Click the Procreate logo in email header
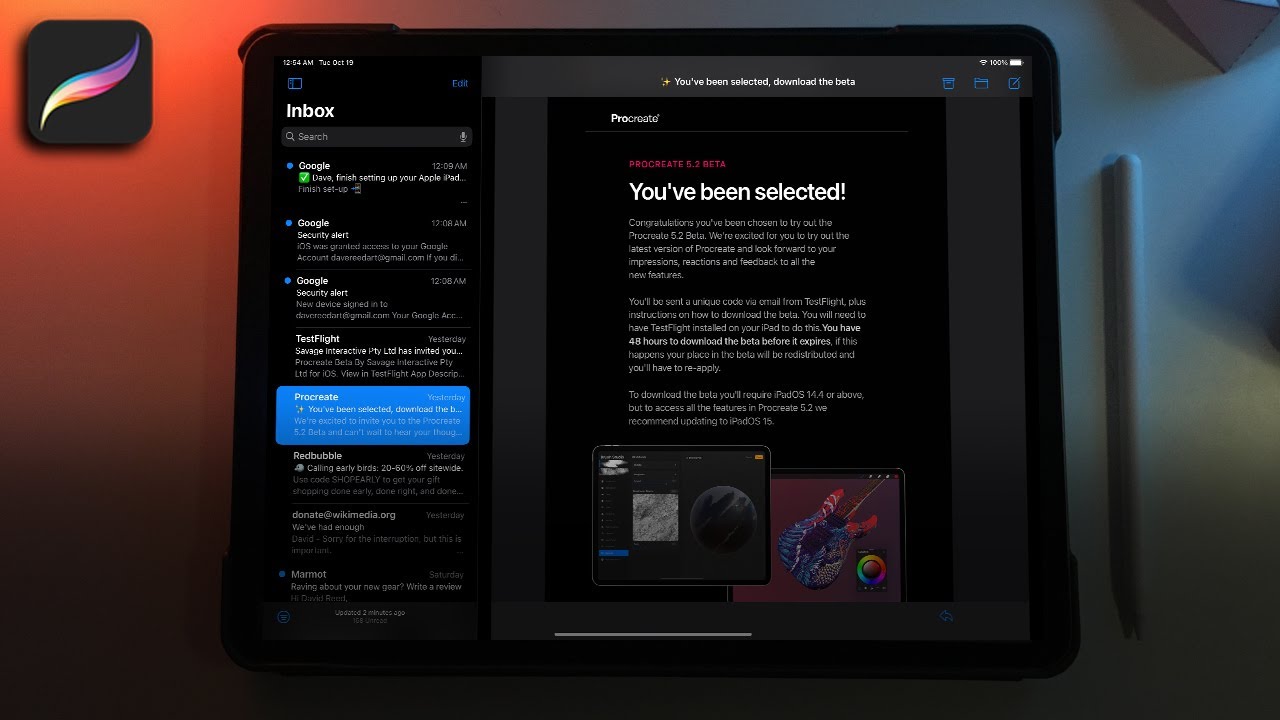The width and height of the screenshot is (1280, 720). click(x=635, y=118)
